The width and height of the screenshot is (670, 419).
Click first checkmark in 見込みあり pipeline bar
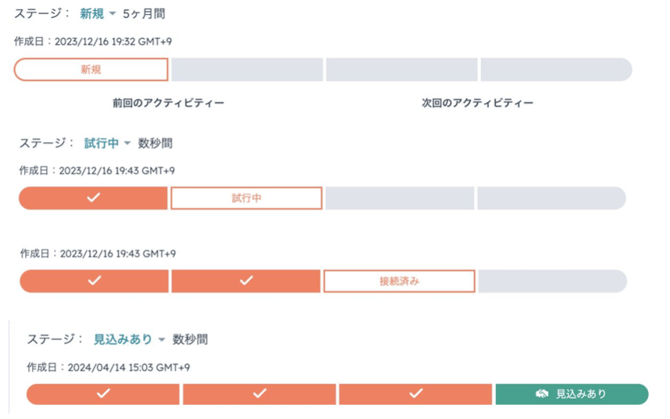(x=103, y=393)
